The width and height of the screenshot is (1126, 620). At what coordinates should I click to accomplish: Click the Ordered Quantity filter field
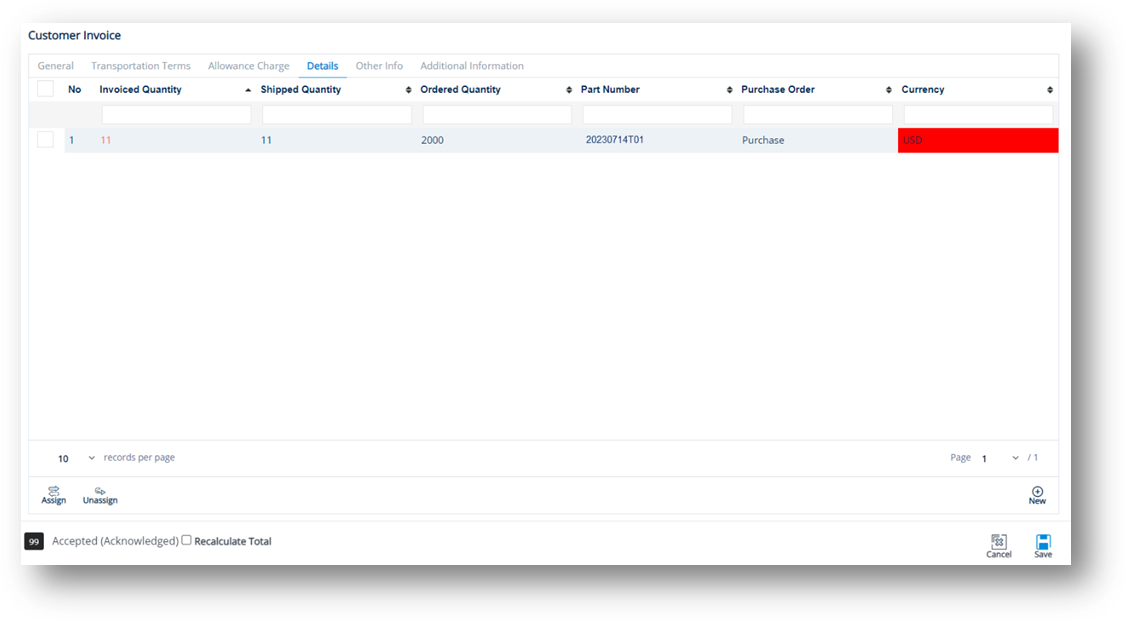click(x=497, y=114)
